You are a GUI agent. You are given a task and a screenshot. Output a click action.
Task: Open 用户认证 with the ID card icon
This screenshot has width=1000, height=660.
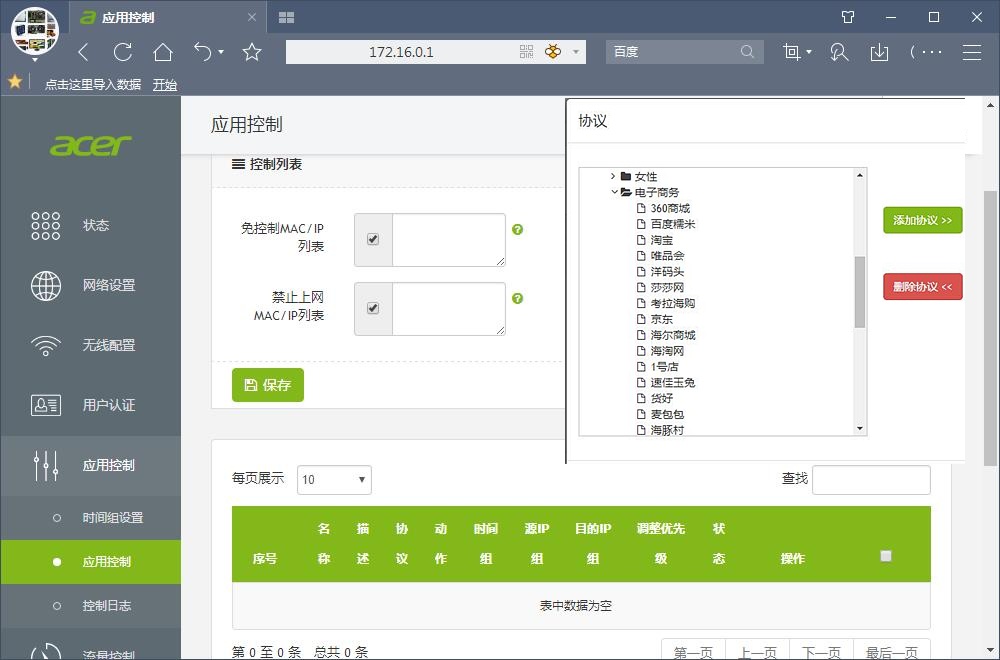point(44,405)
